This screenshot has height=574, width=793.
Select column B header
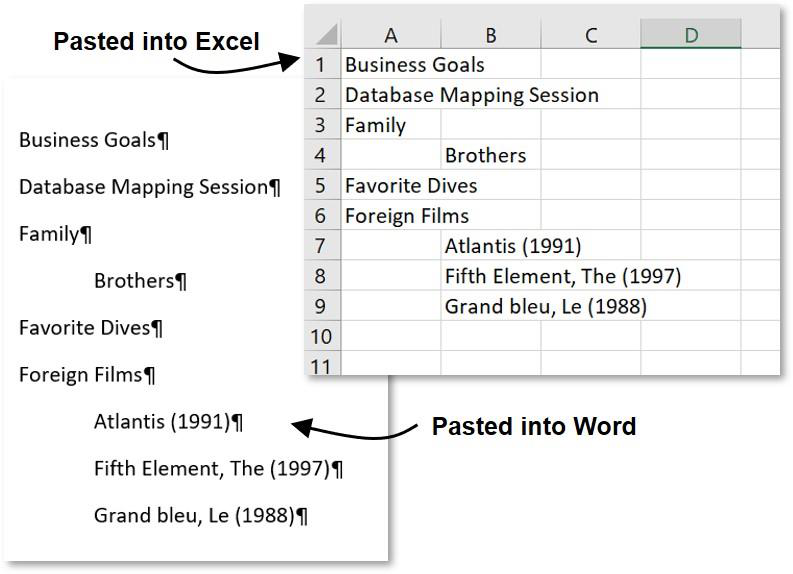click(491, 35)
